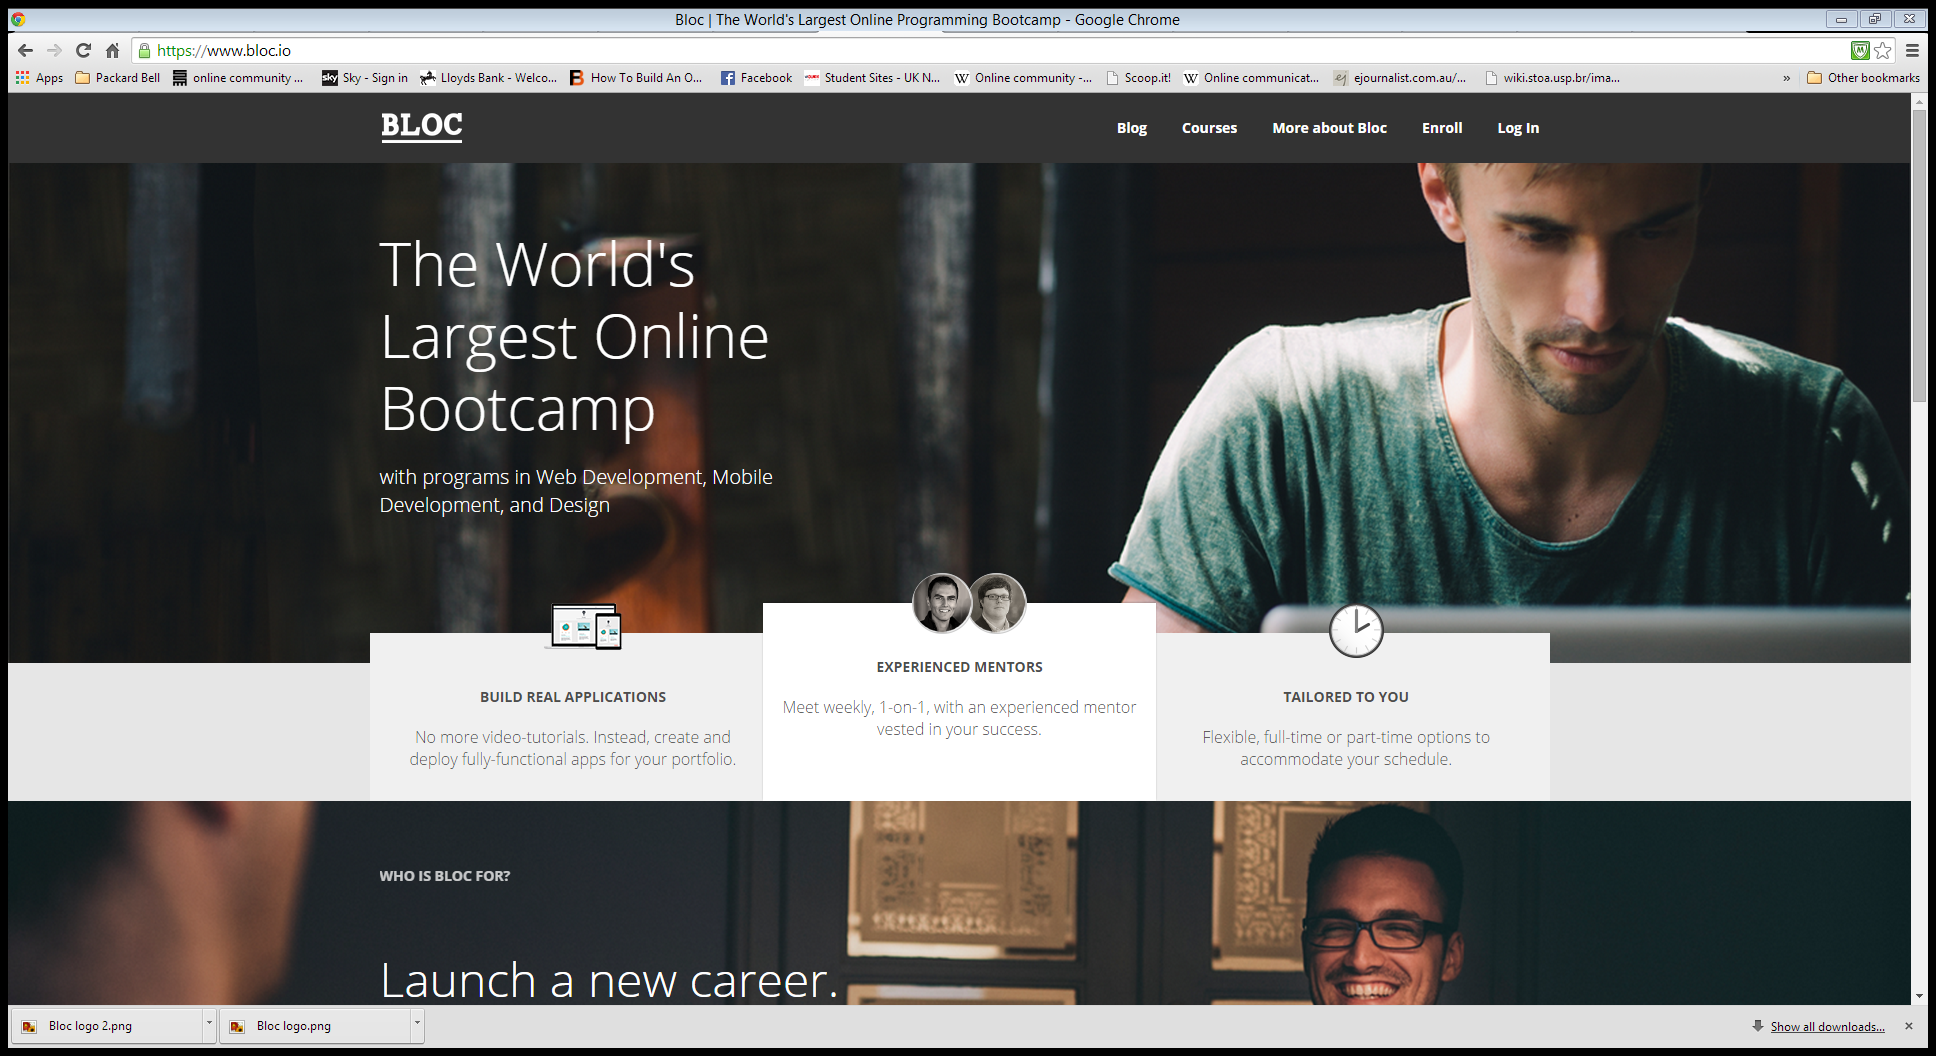Click the browser Forward arrow
The height and width of the screenshot is (1056, 1936).
(54, 50)
